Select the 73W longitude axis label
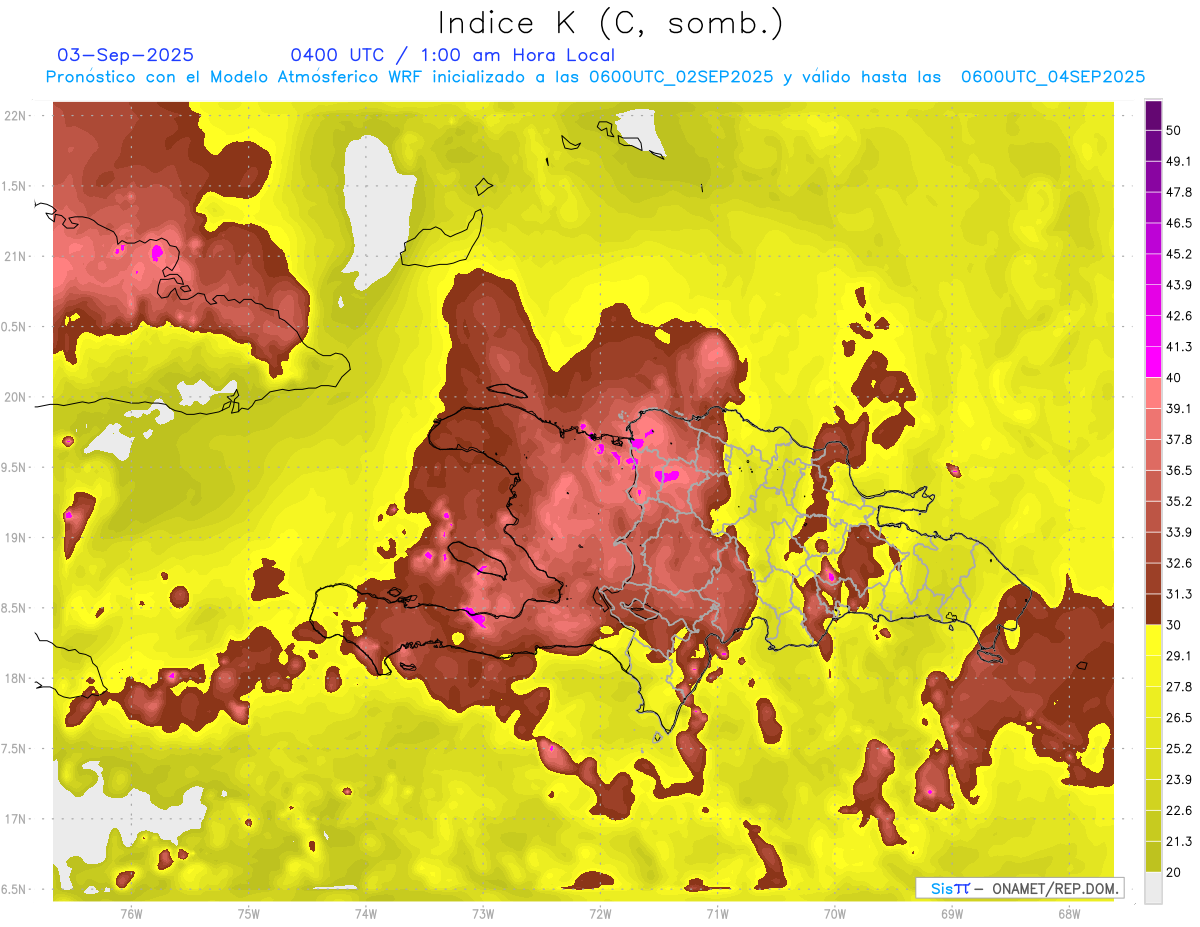Screen dimensions: 1200x927 click(482, 914)
